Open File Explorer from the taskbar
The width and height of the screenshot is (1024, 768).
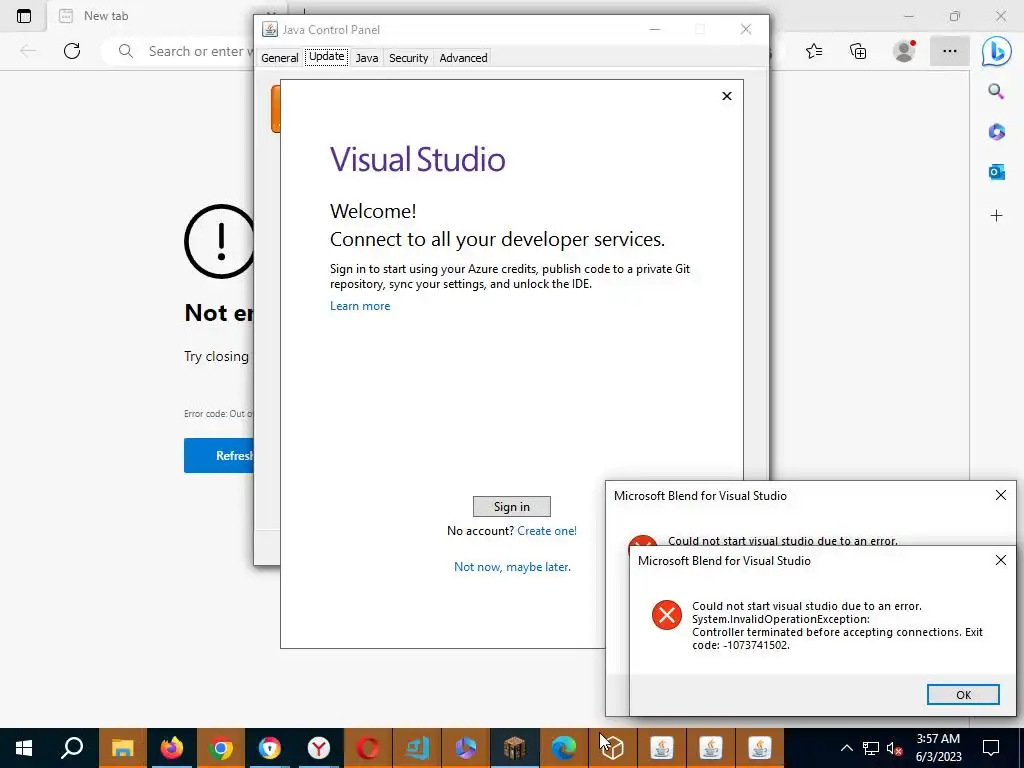pyautogui.click(x=123, y=748)
